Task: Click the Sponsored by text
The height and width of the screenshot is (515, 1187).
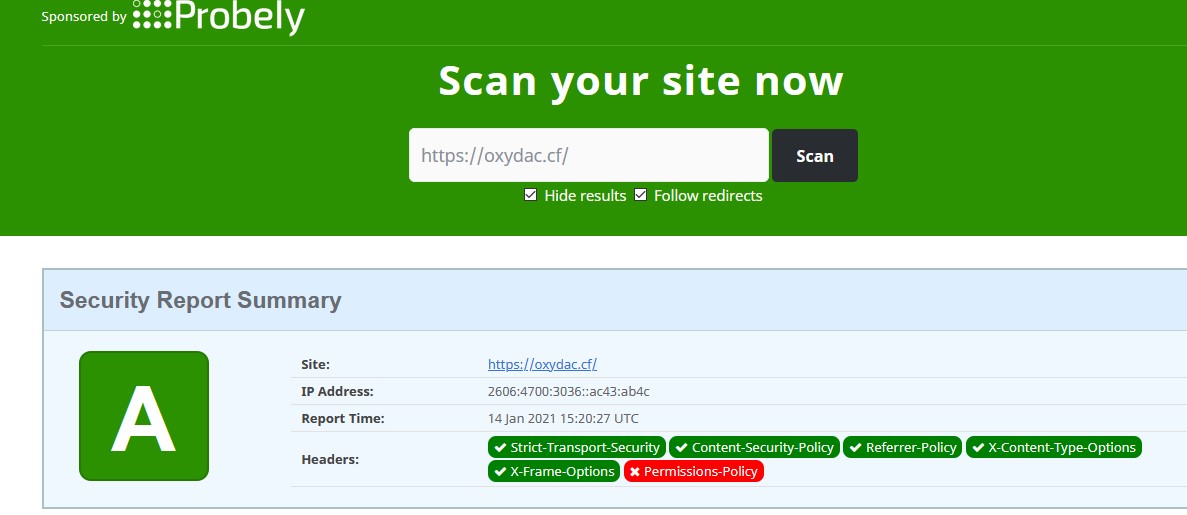Action: point(84,17)
